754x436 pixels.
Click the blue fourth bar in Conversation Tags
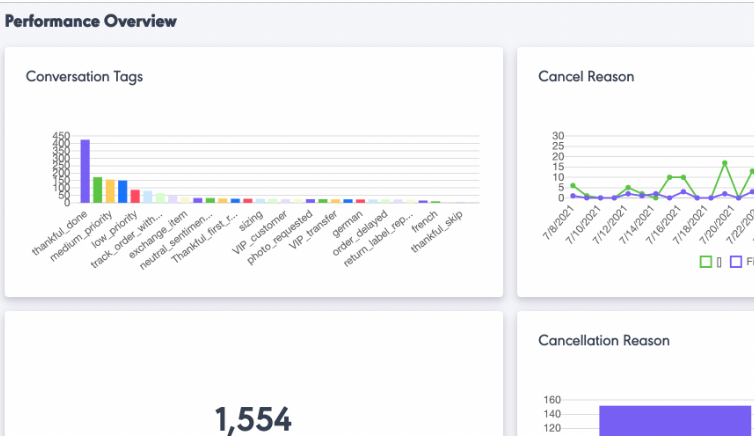[x=123, y=191]
